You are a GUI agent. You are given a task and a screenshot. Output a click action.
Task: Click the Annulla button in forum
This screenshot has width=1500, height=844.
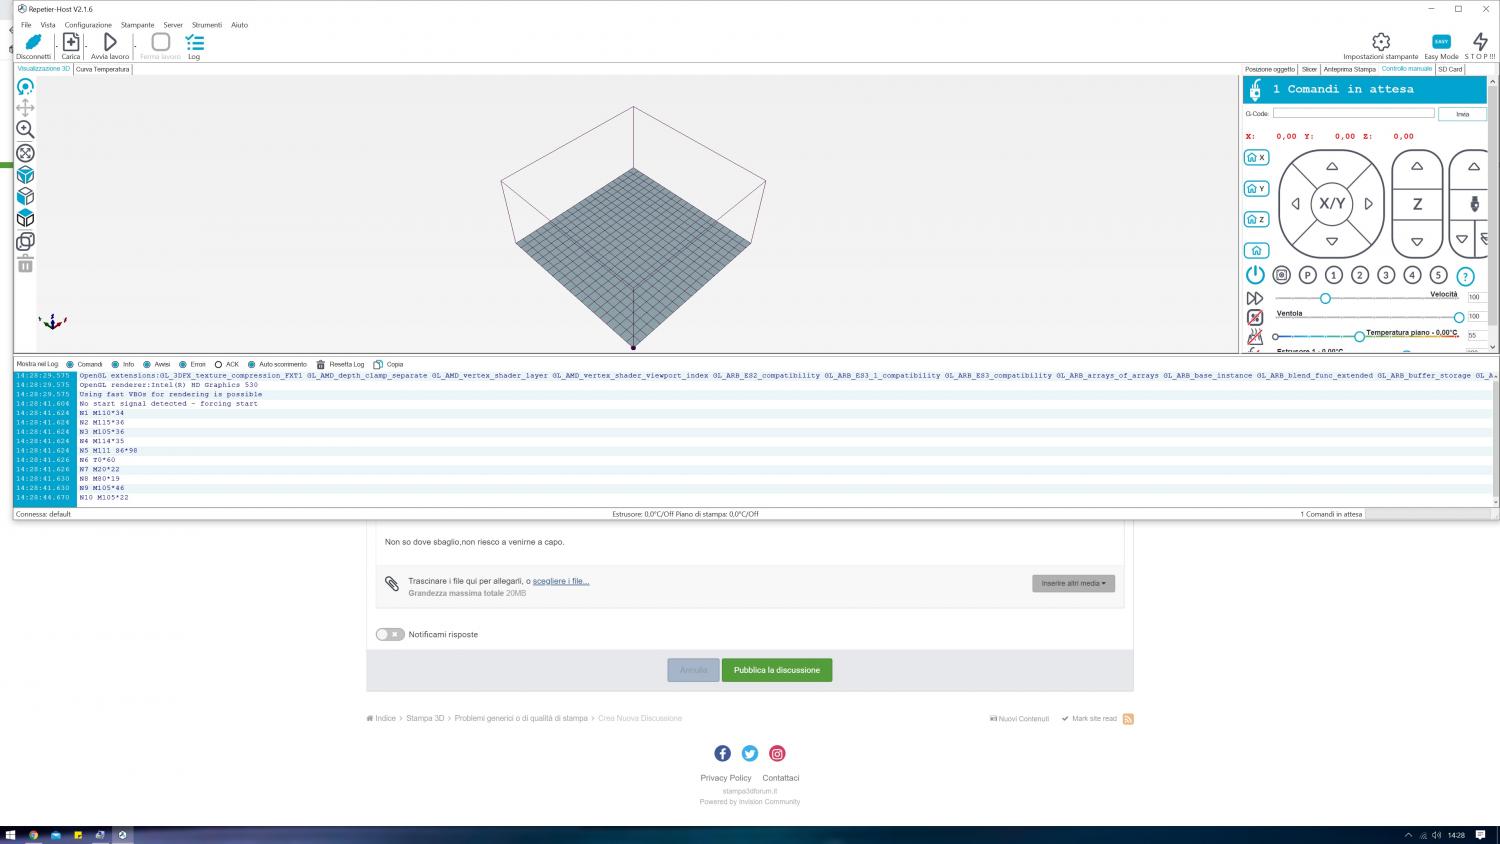(693, 670)
